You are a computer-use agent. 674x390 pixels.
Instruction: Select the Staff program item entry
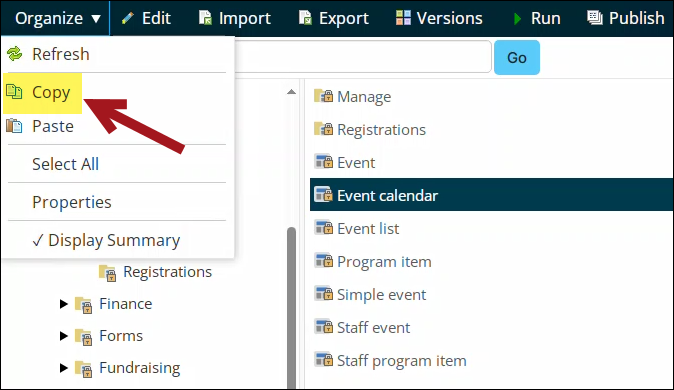(401, 360)
